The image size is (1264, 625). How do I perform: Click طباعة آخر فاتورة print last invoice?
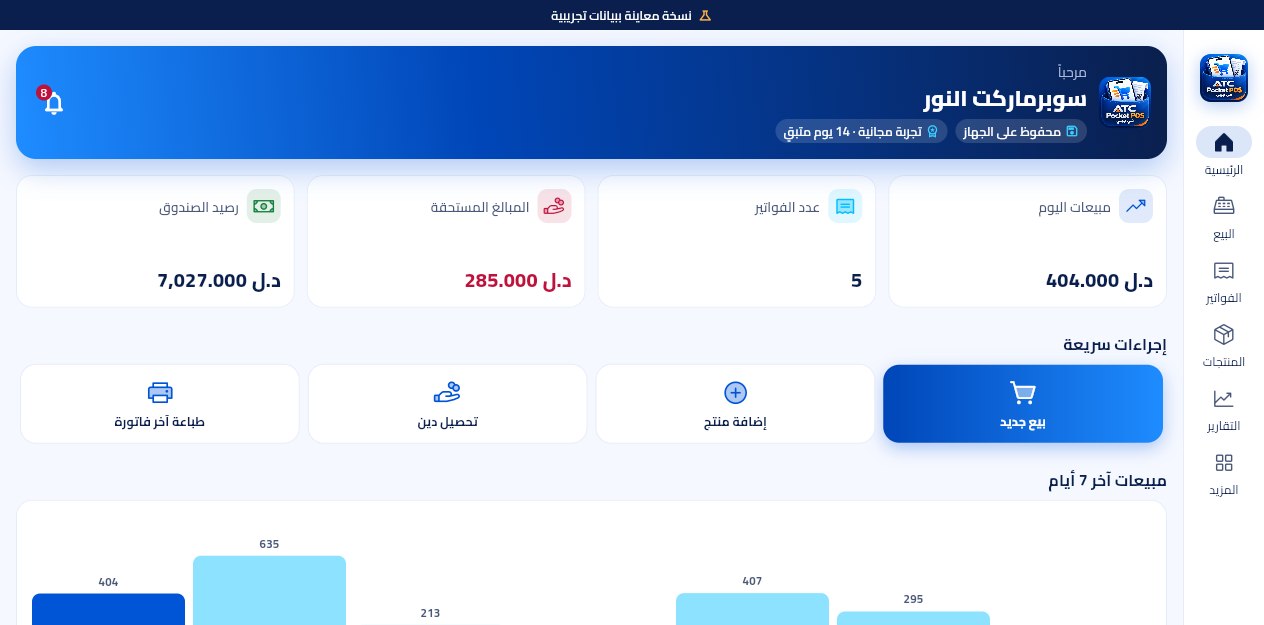pos(160,404)
